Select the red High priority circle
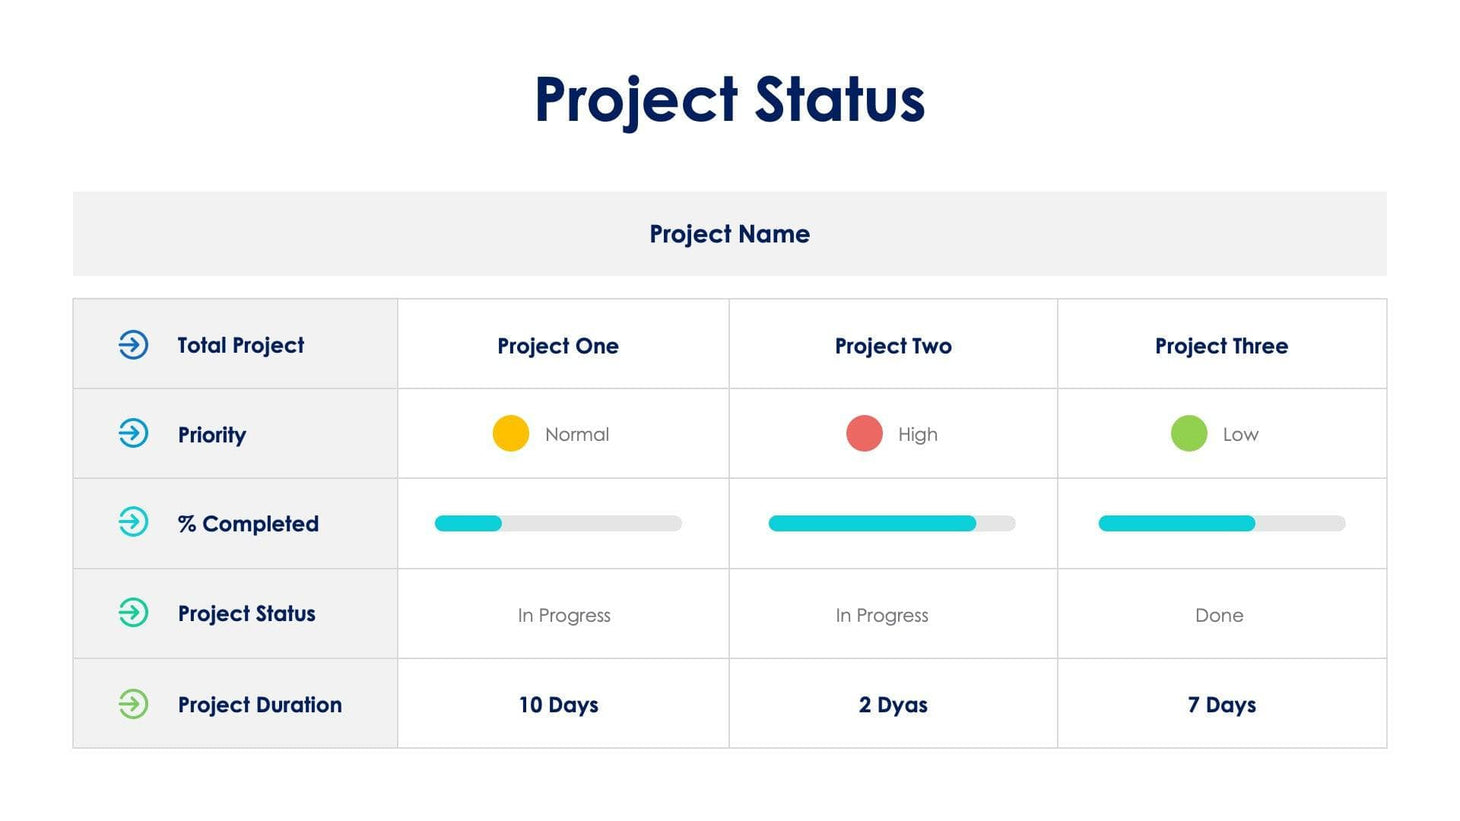 tap(864, 434)
